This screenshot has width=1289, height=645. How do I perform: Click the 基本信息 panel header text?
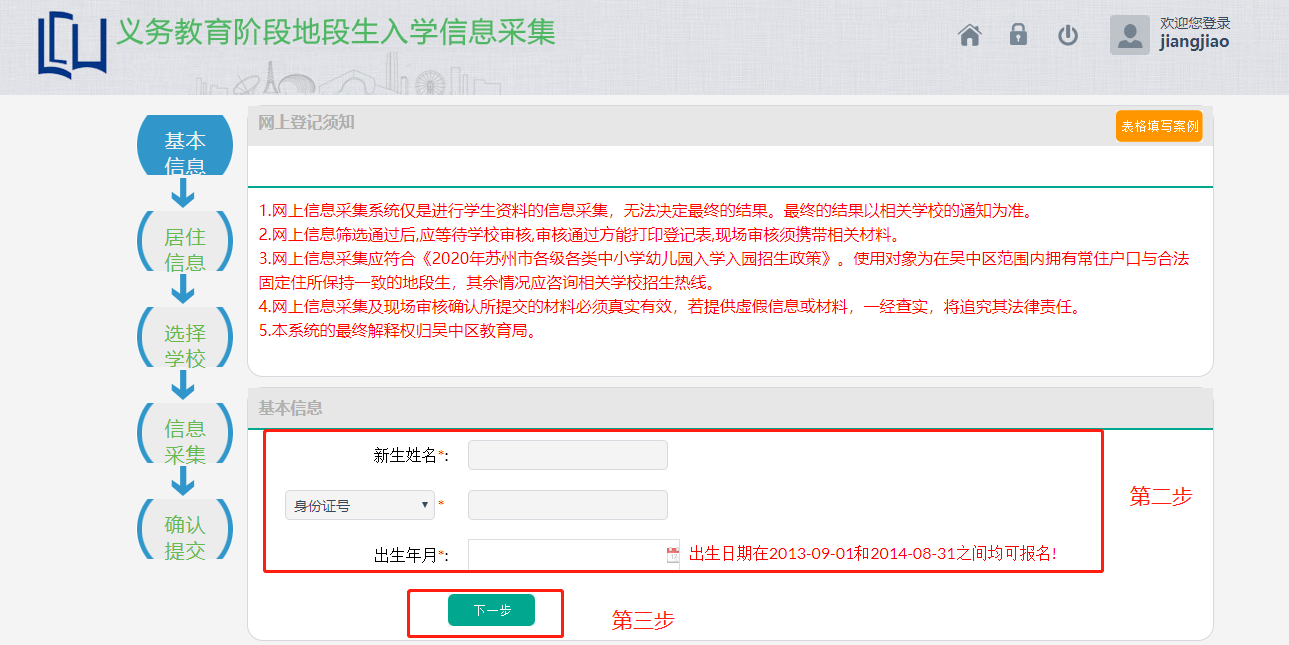(290, 408)
